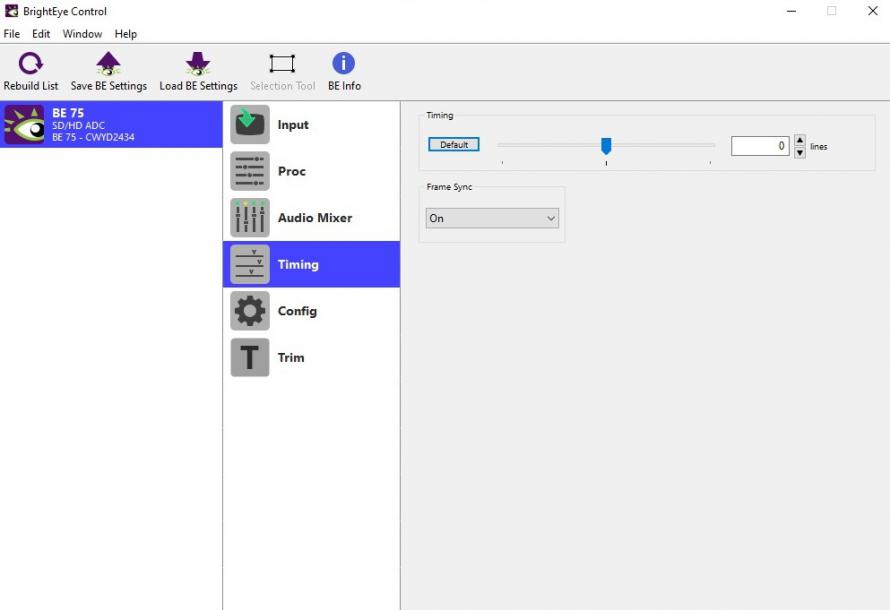This screenshot has width=890, height=610.
Task: Switch to the Config tab label
Action: coord(297,311)
